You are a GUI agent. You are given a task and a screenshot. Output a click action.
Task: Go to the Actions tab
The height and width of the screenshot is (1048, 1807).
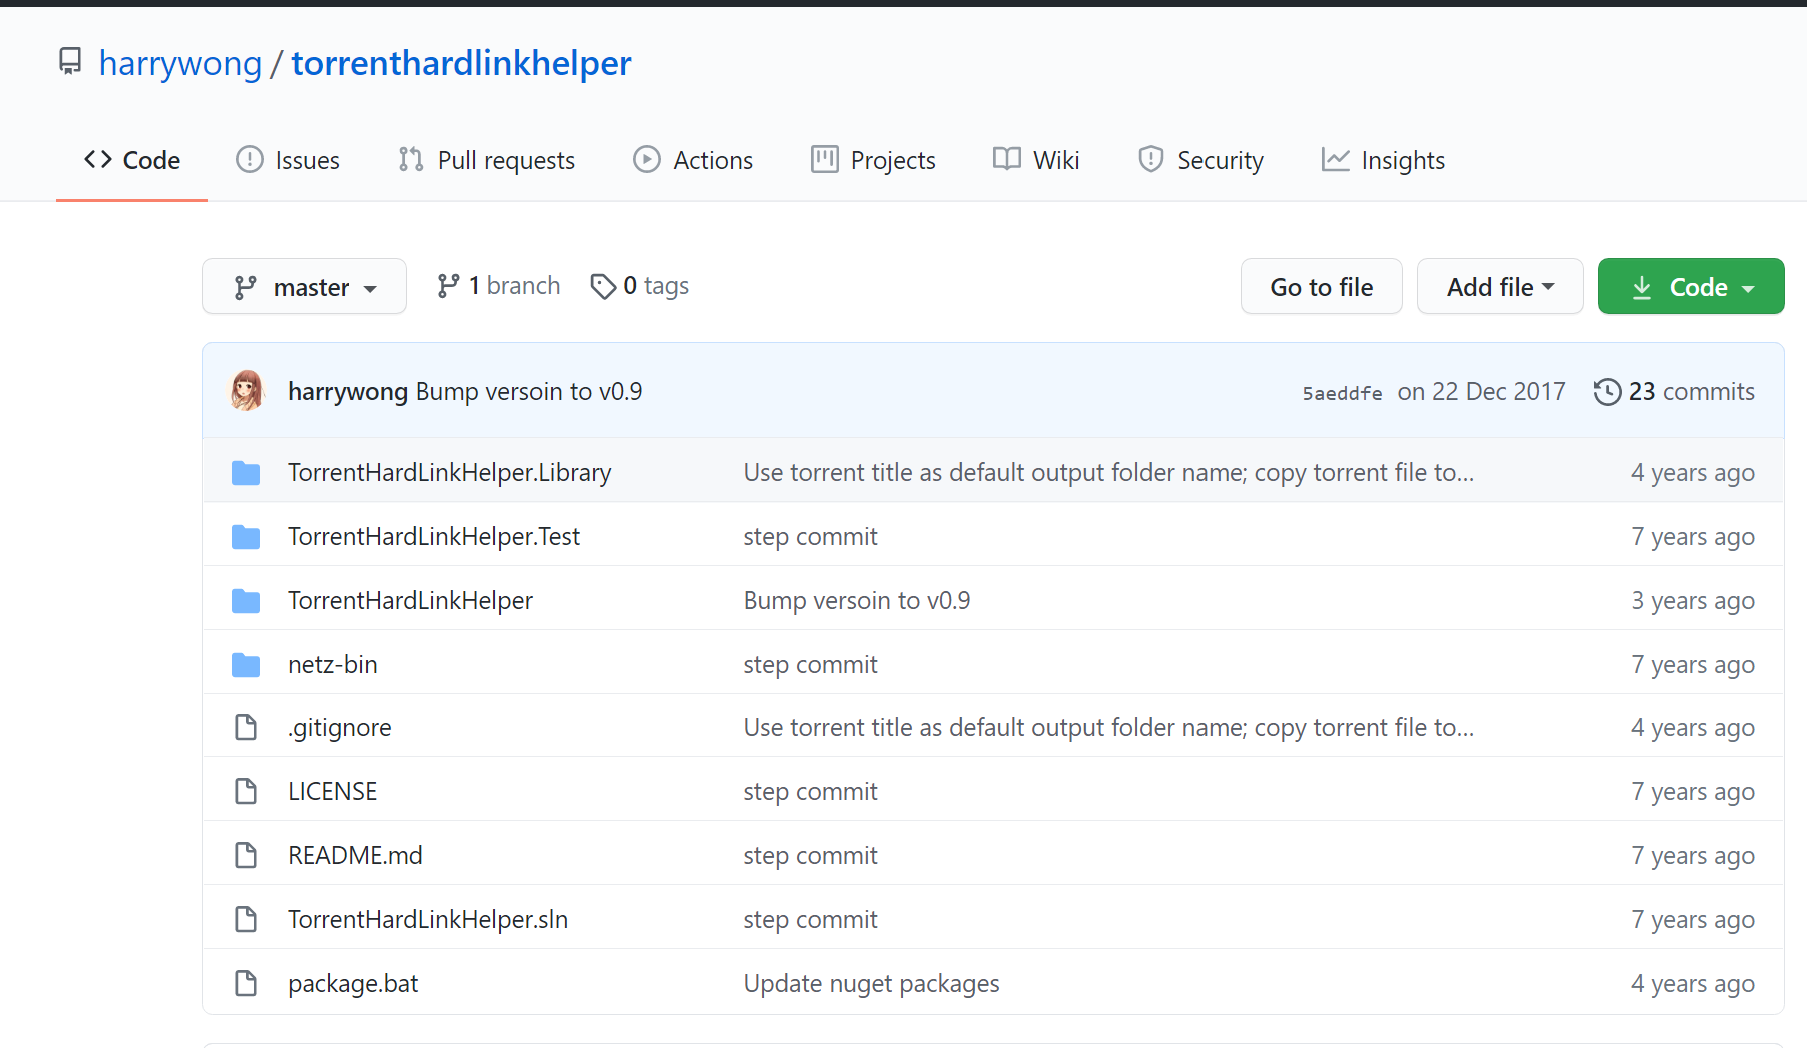click(693, 160)
